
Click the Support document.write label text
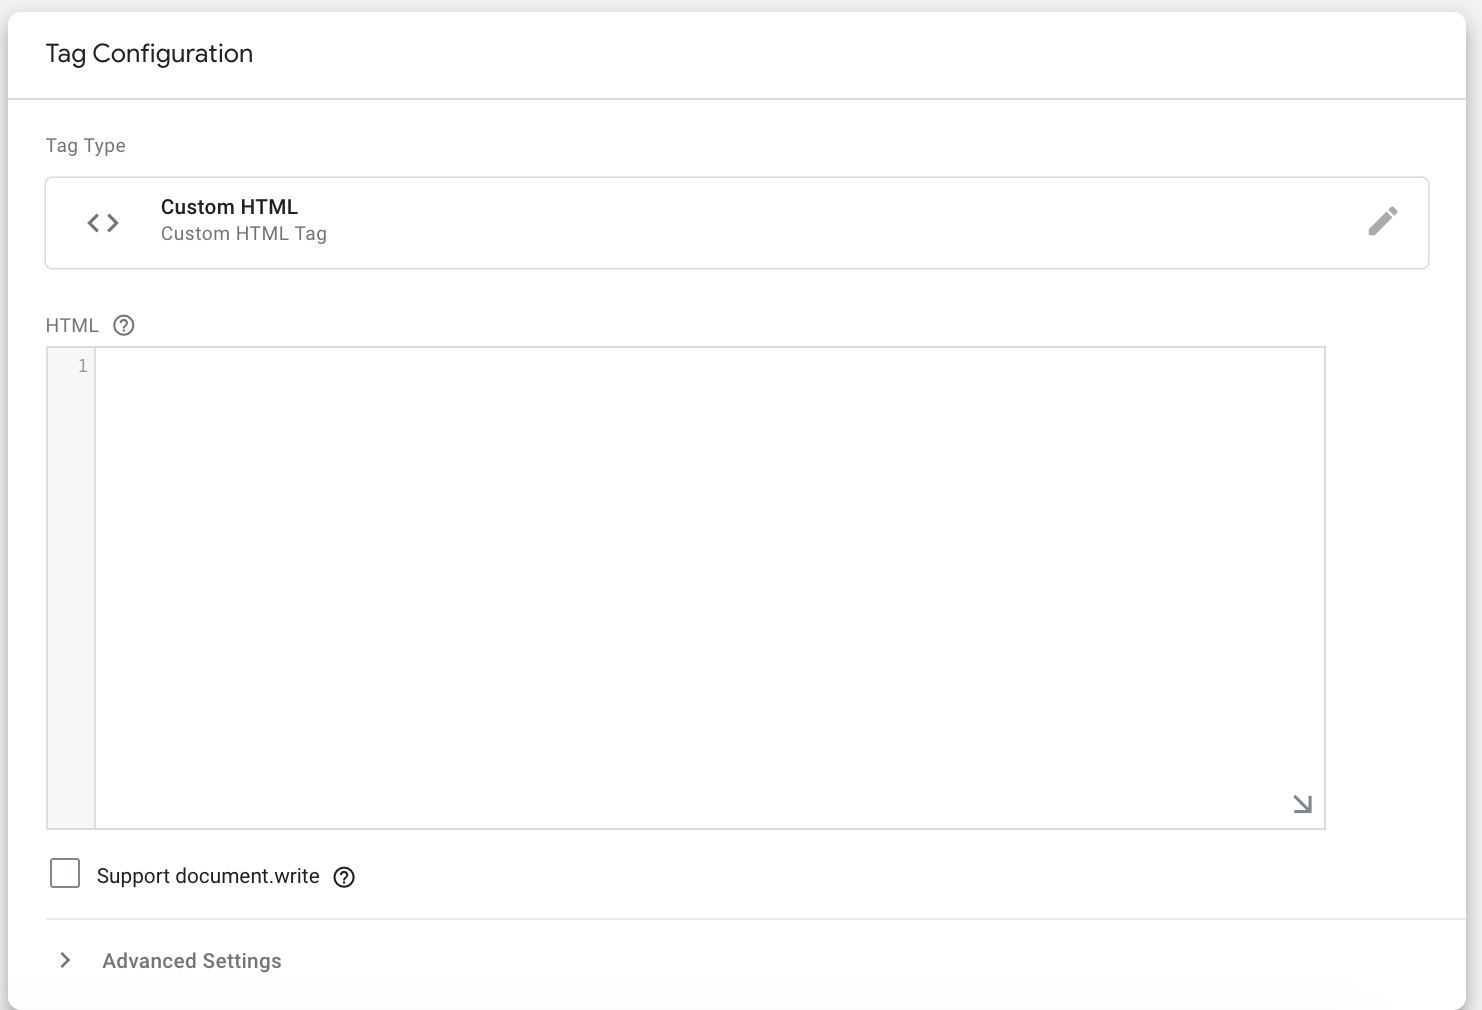coord(208,876)
